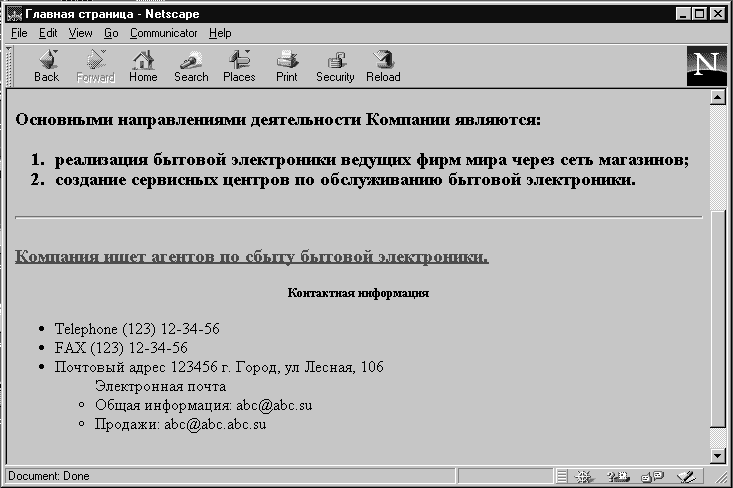This screenshot has width=733, height=488.
Task: Click the Netscape N logo
Action: (706, 65)
